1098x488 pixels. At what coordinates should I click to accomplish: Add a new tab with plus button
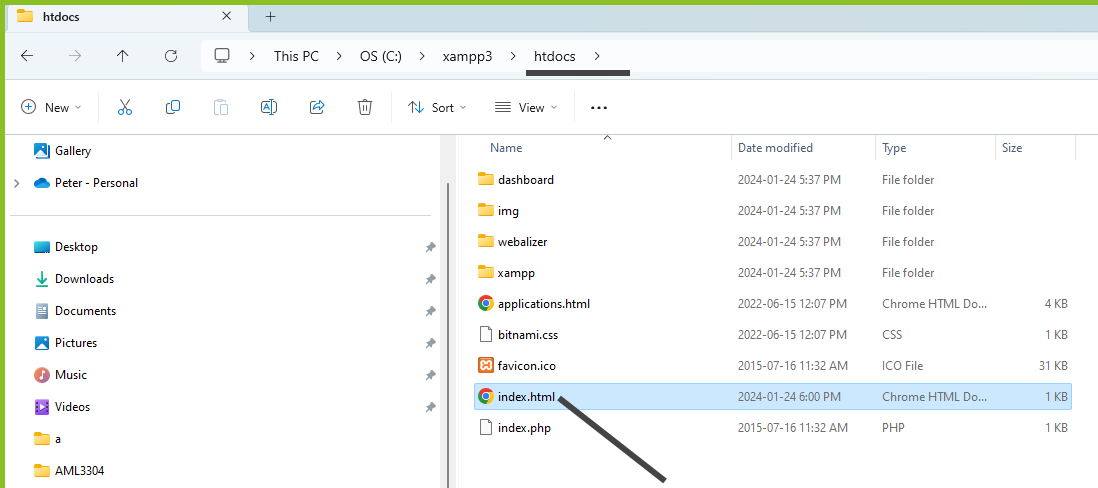(x=270, y=16)
